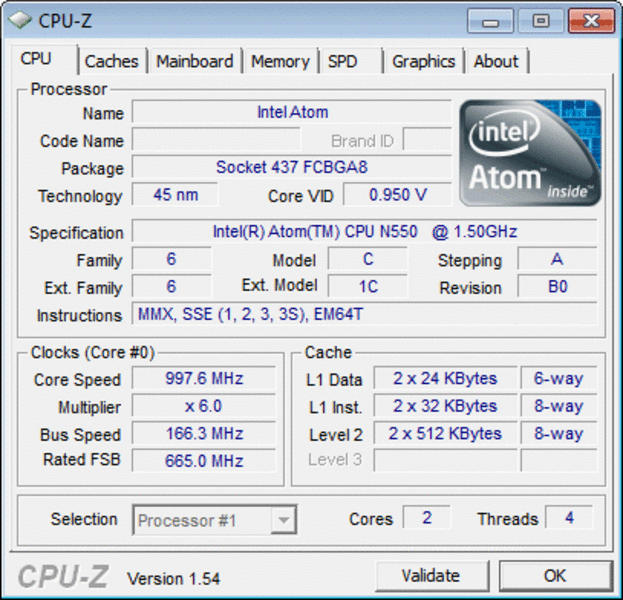
Task: Click the Bus Speed value 166.3 MHz
Action: tap(204, 433)
